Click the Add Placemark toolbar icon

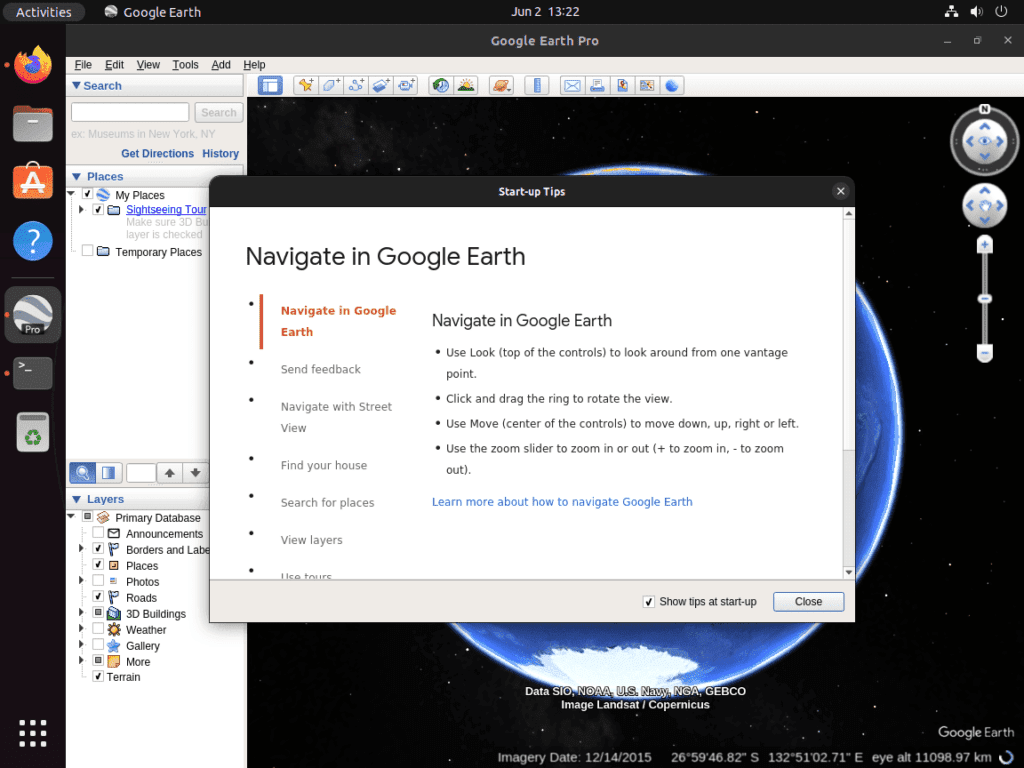[305, 86]
